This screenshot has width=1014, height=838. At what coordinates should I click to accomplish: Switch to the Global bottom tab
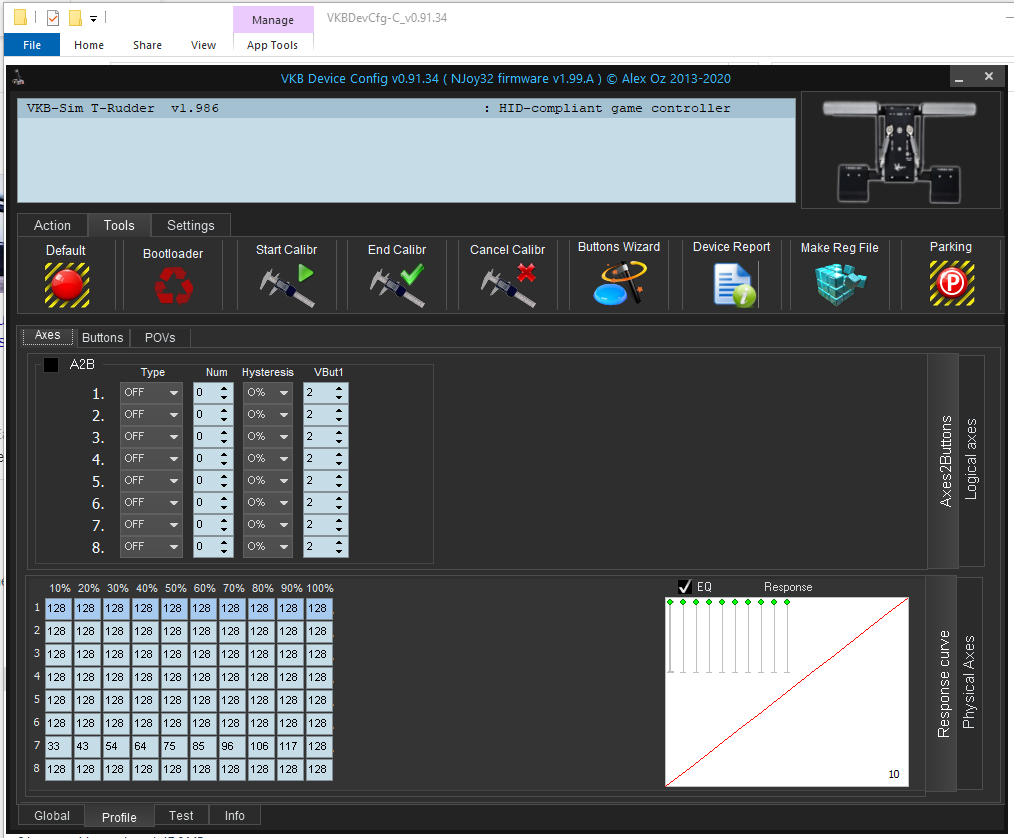[52, 815]
